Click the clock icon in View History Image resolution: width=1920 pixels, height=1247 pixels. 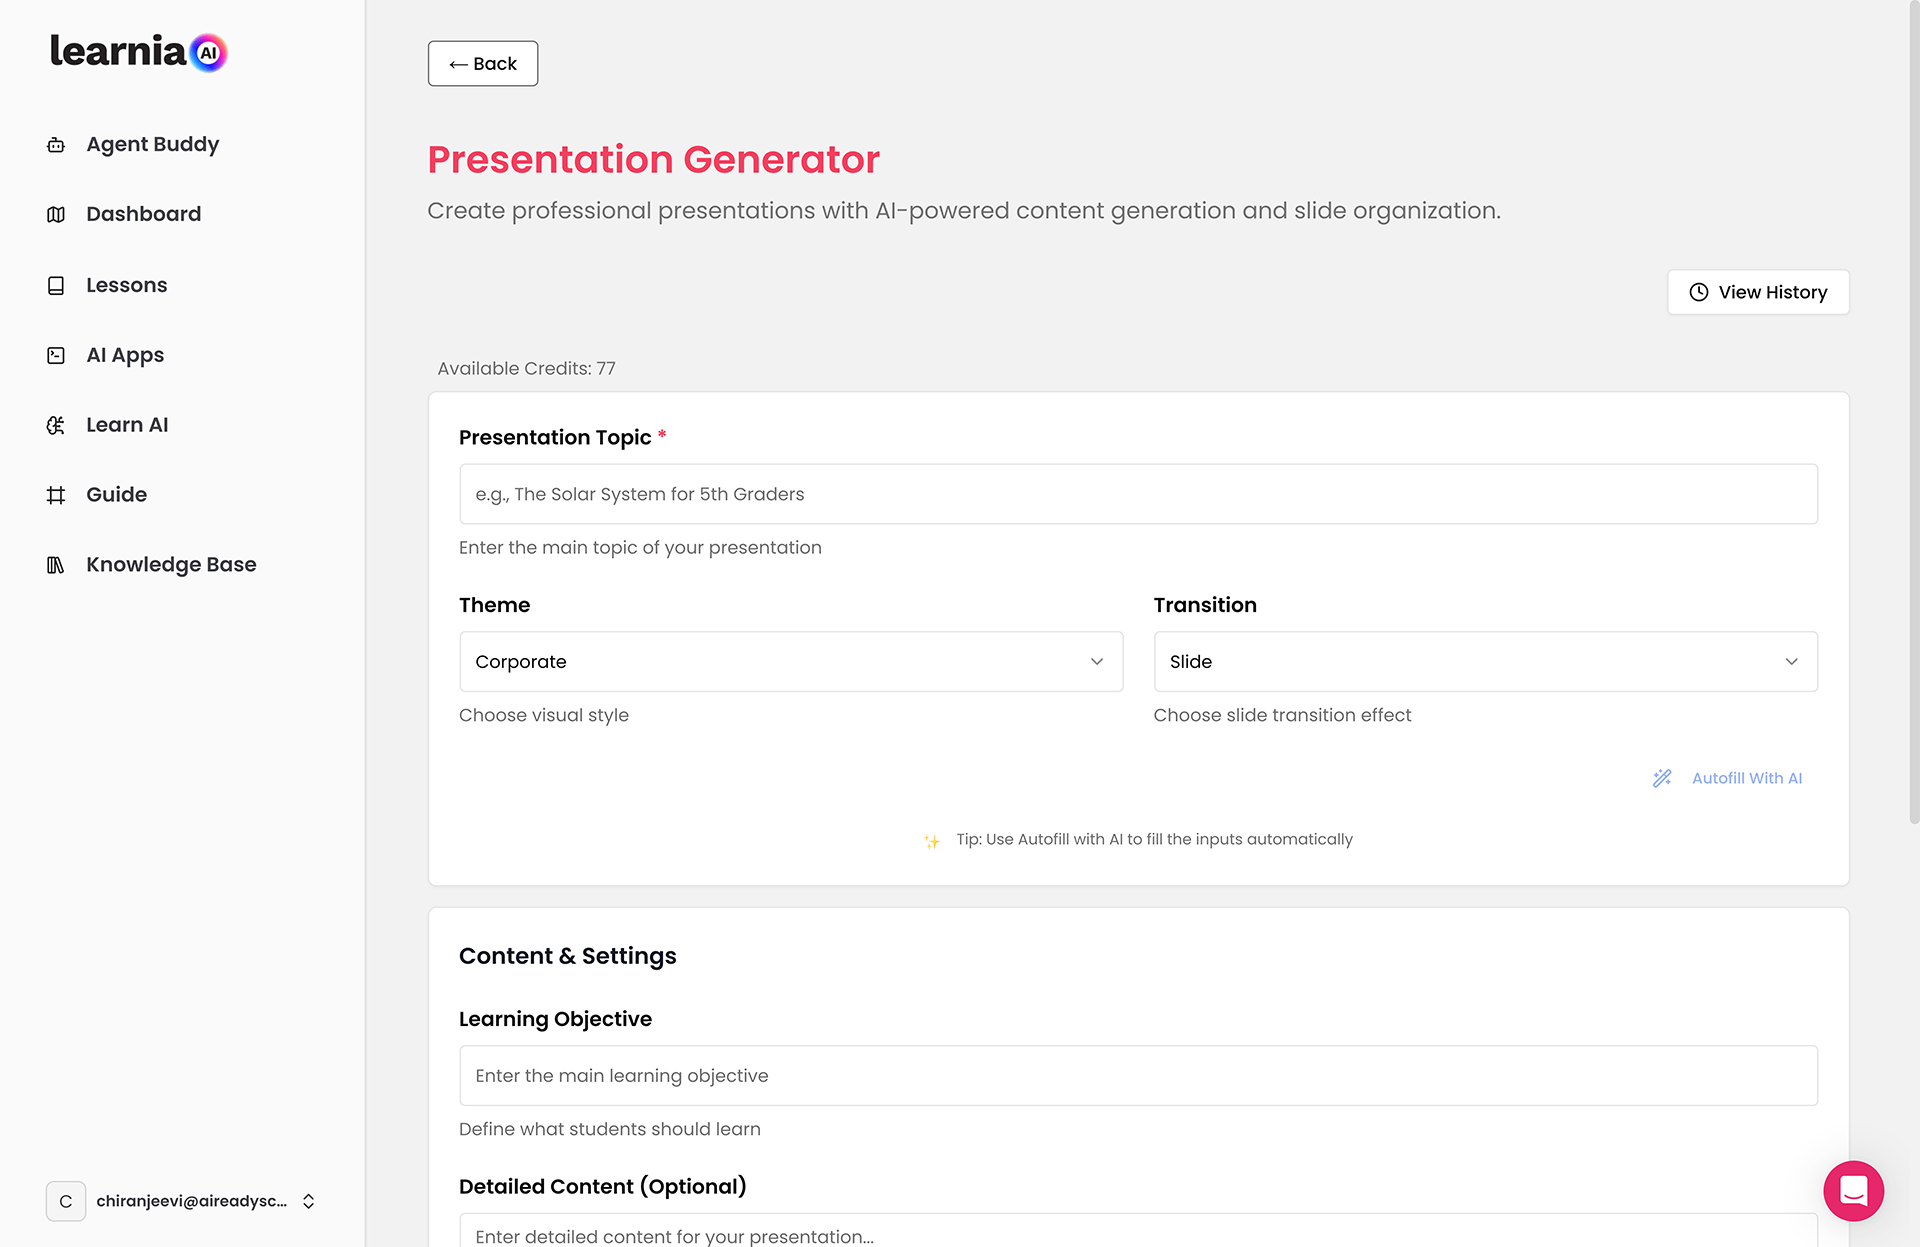pyautogui.click(x=1699, y=292)
